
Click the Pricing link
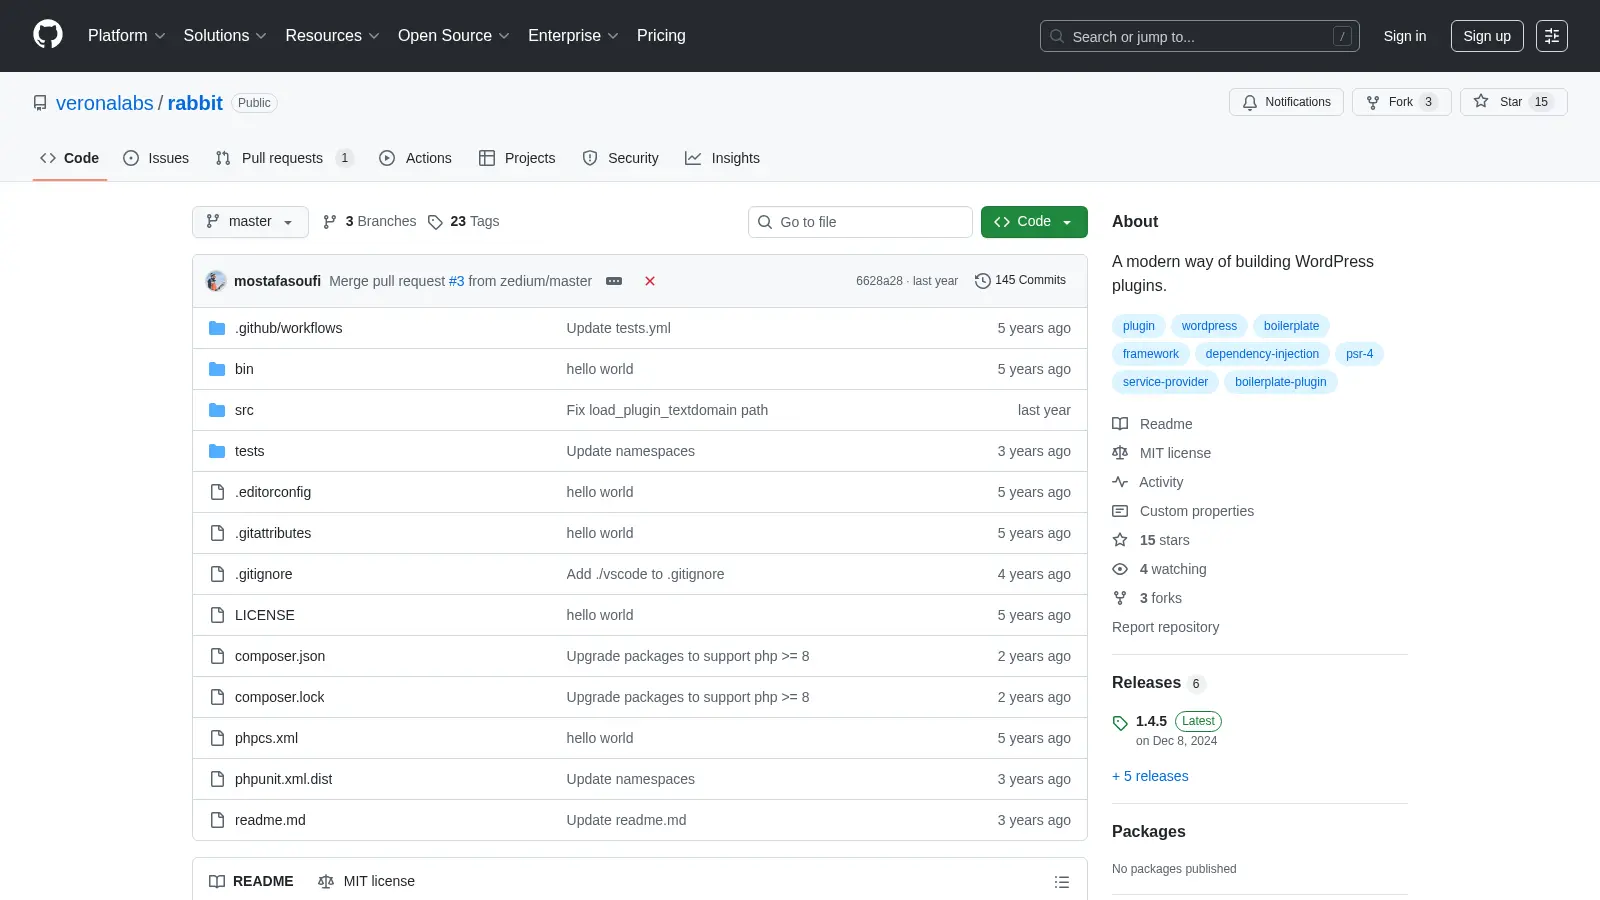point(661,36)
